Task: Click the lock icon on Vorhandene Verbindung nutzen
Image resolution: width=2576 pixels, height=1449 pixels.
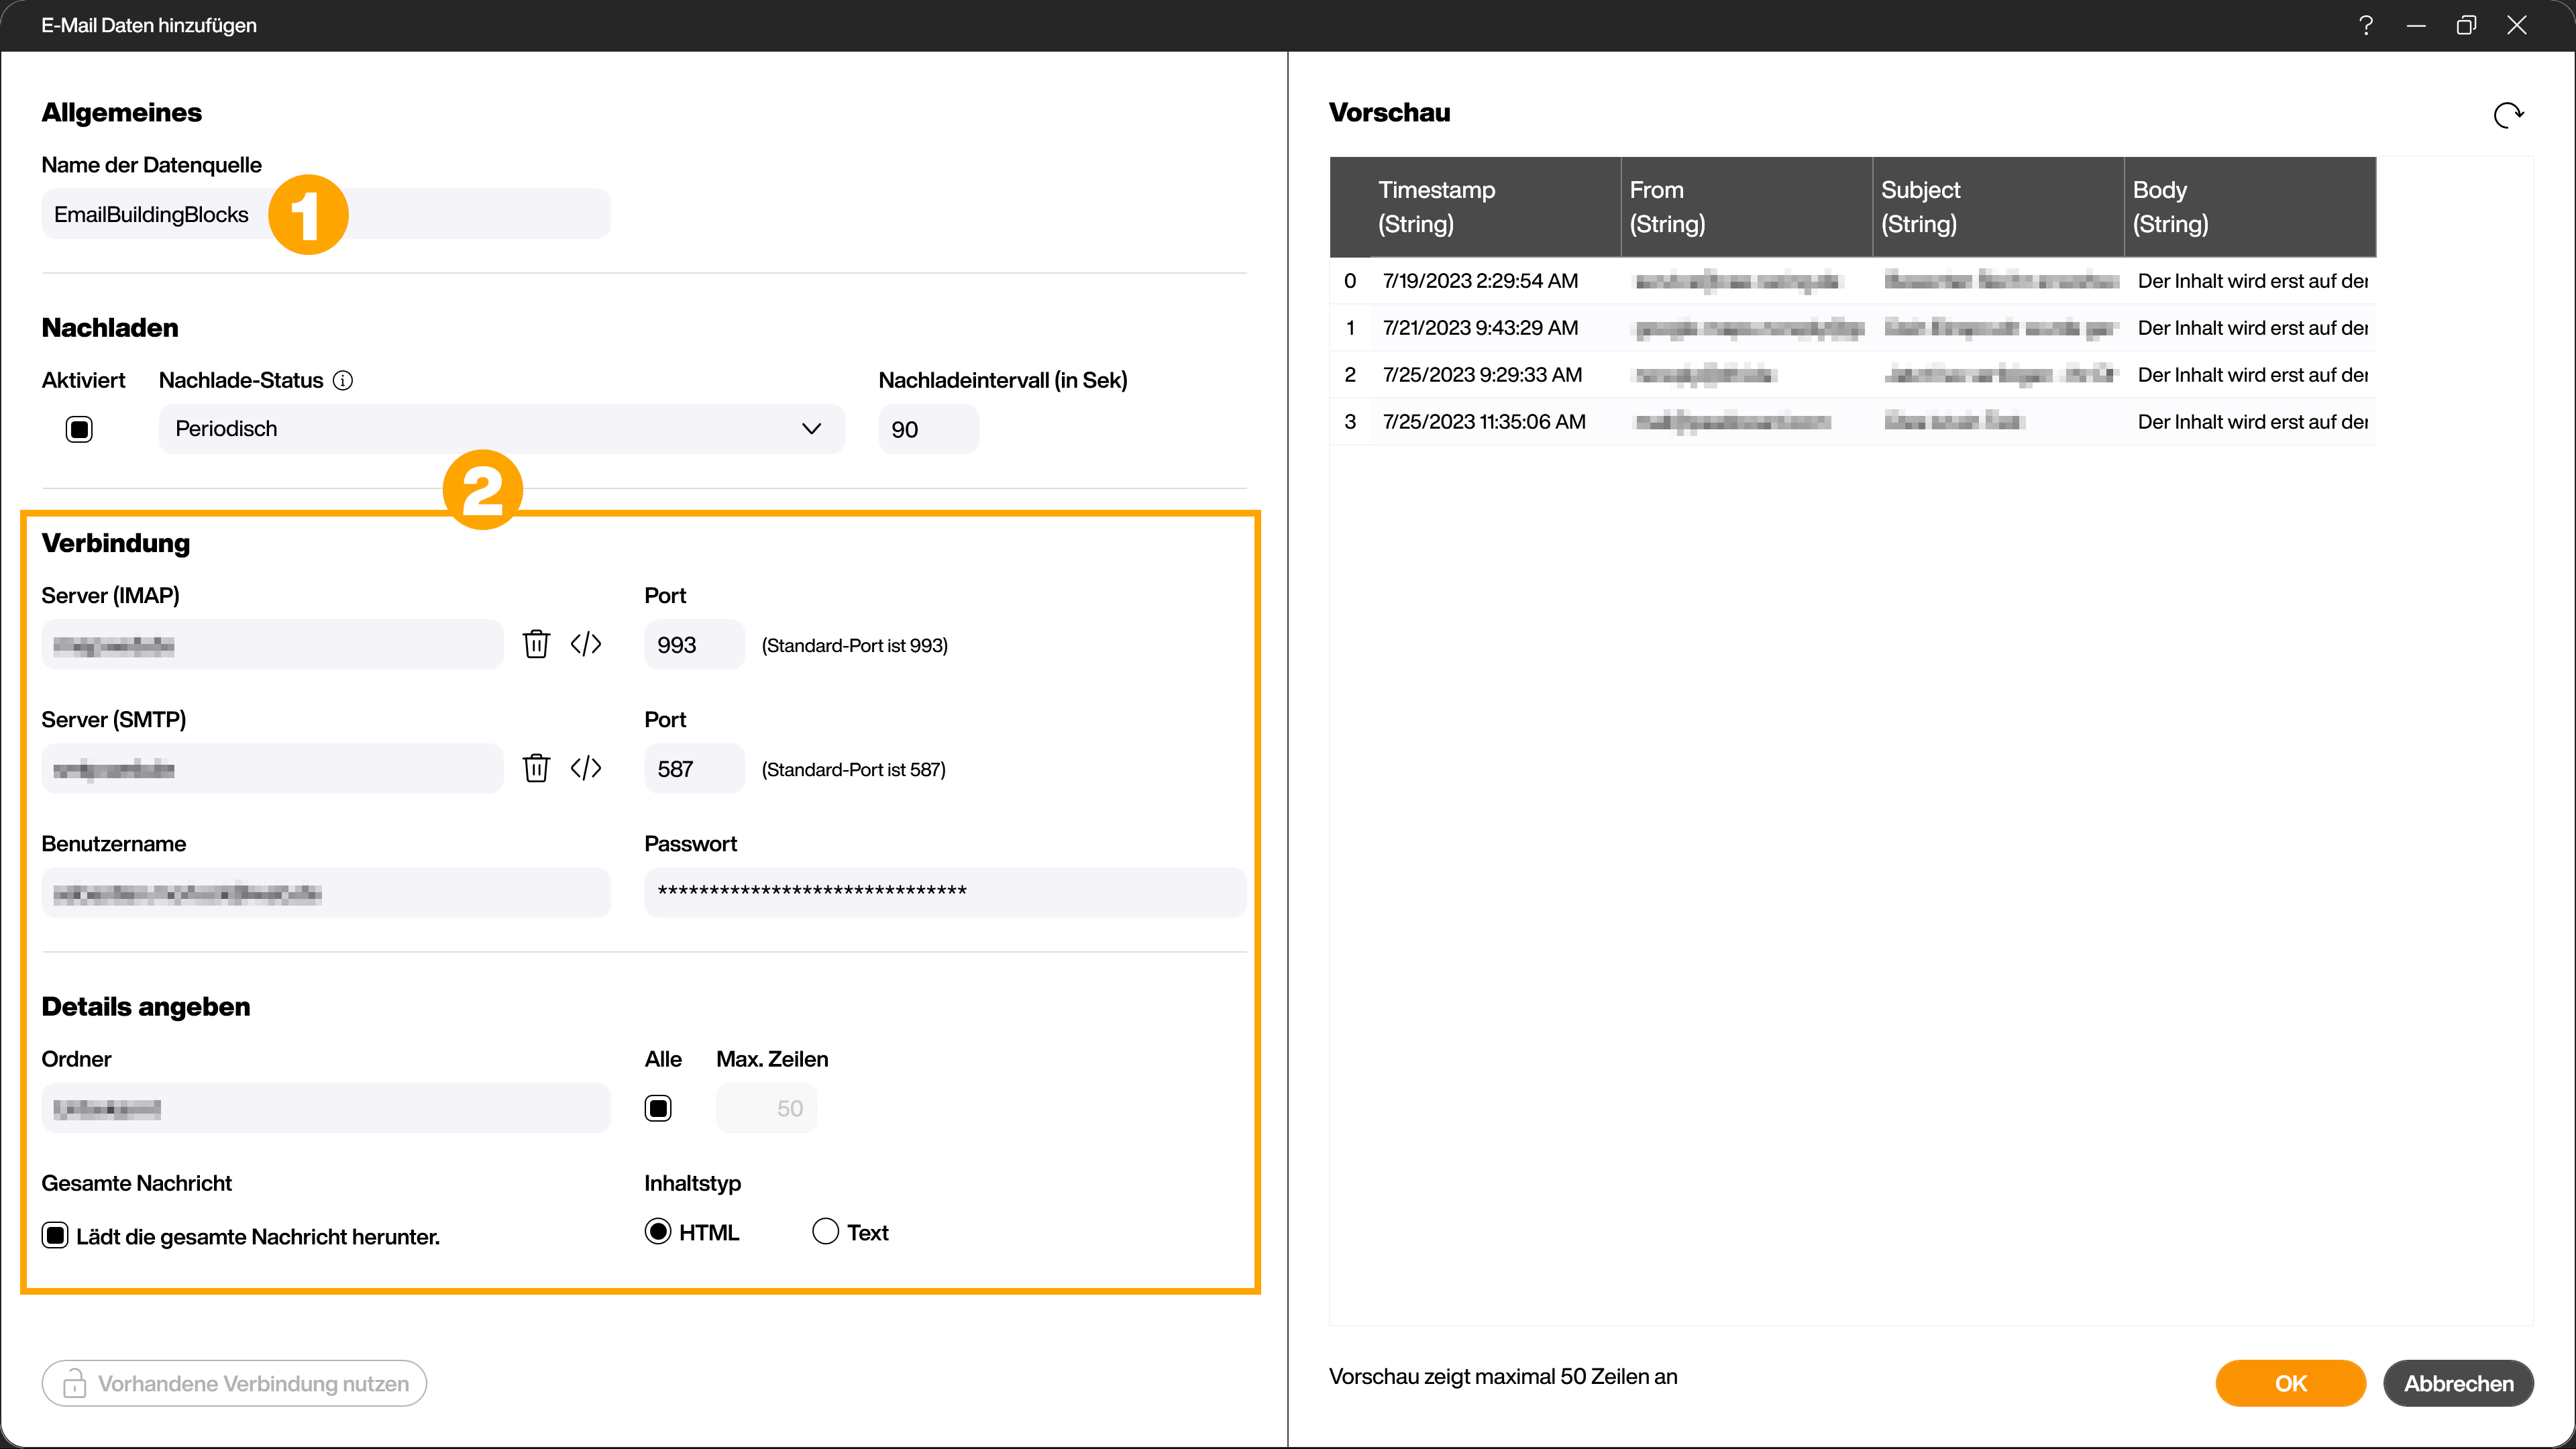Action: (74, 1382)
